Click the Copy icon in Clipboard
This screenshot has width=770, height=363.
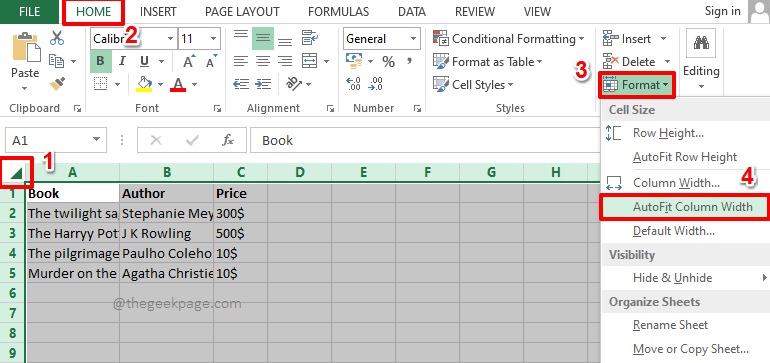[57, 61]
